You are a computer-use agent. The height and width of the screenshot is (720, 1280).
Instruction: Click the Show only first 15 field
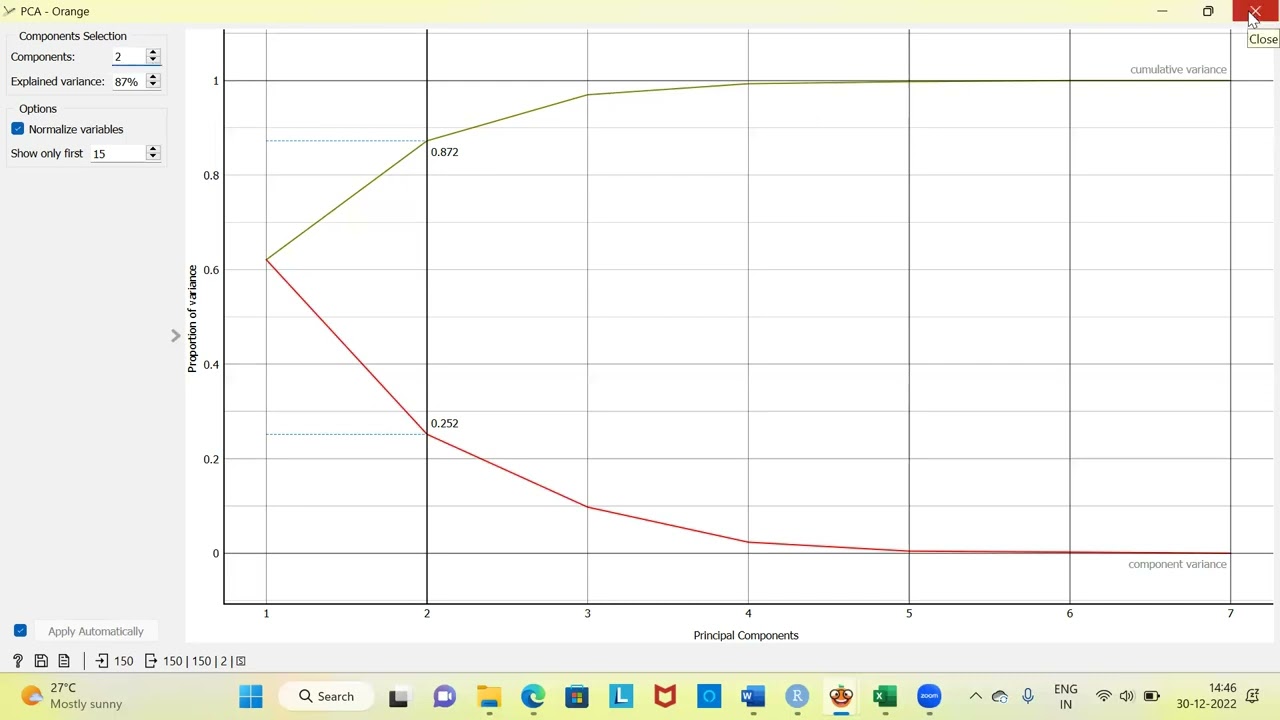(118, 153)
